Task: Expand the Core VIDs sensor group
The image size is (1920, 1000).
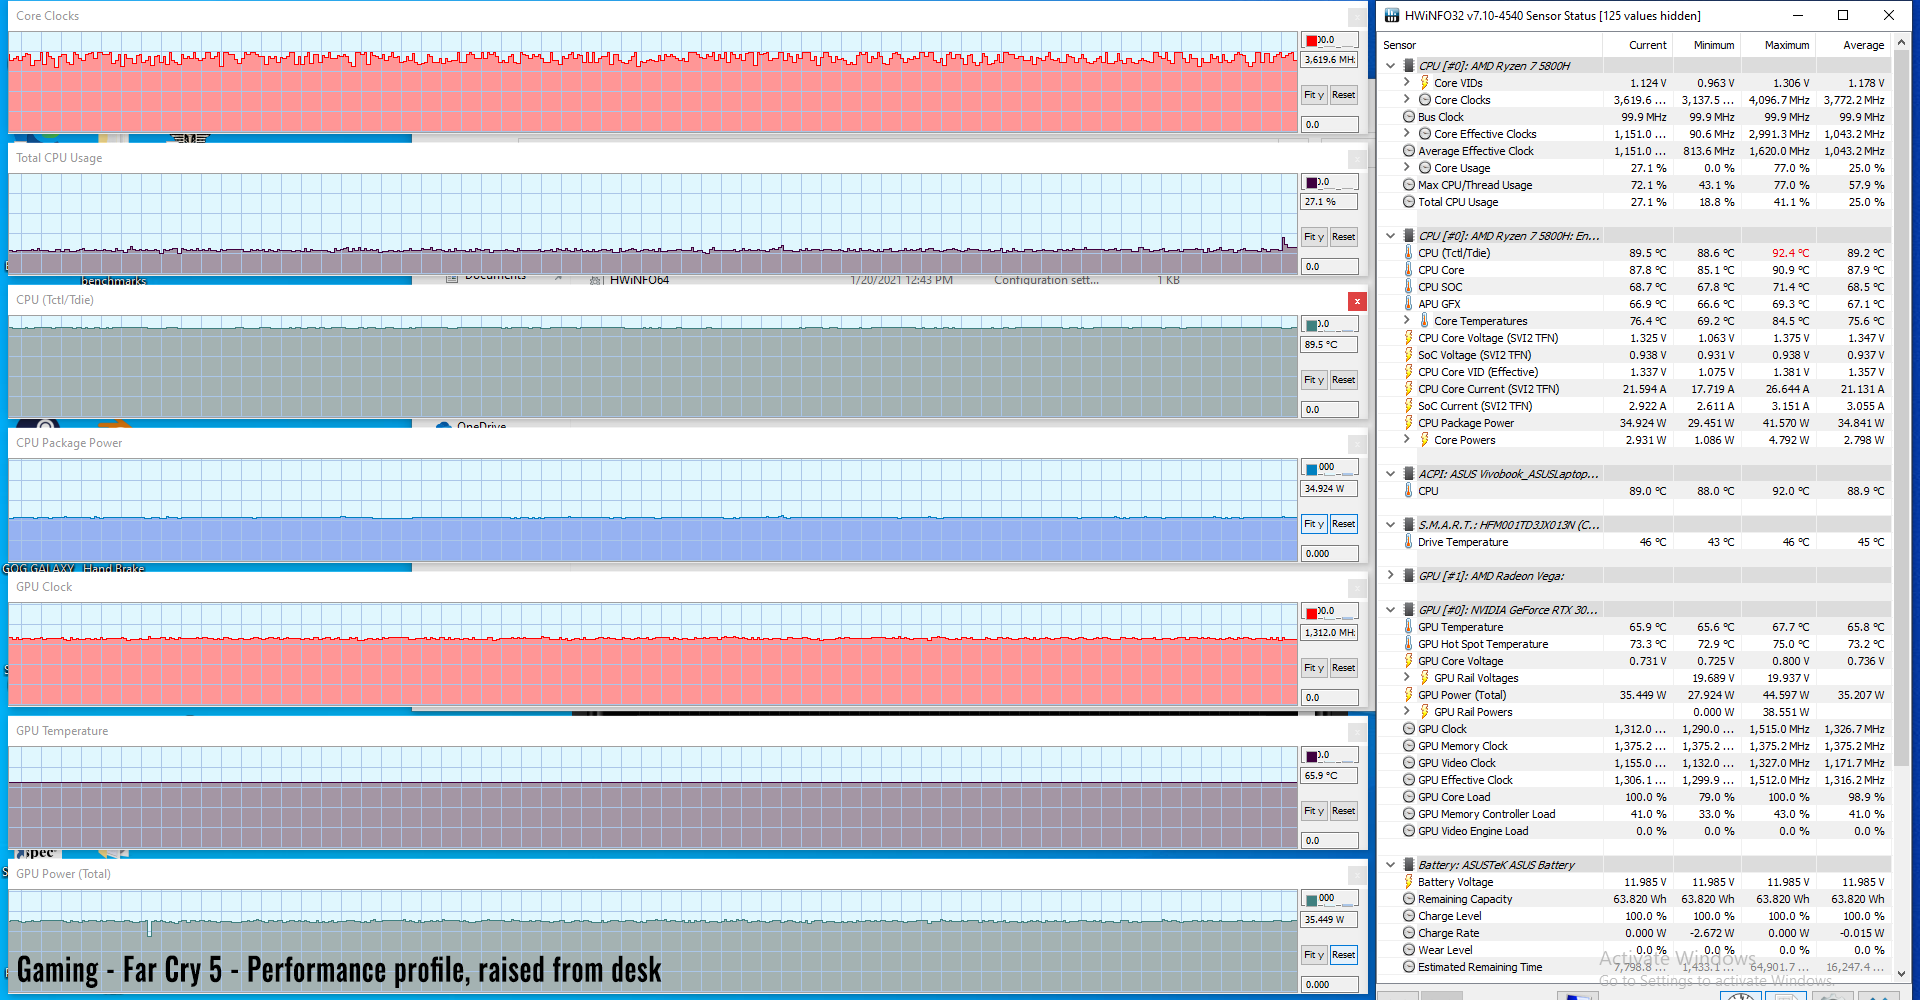Action: point(1407,83)
